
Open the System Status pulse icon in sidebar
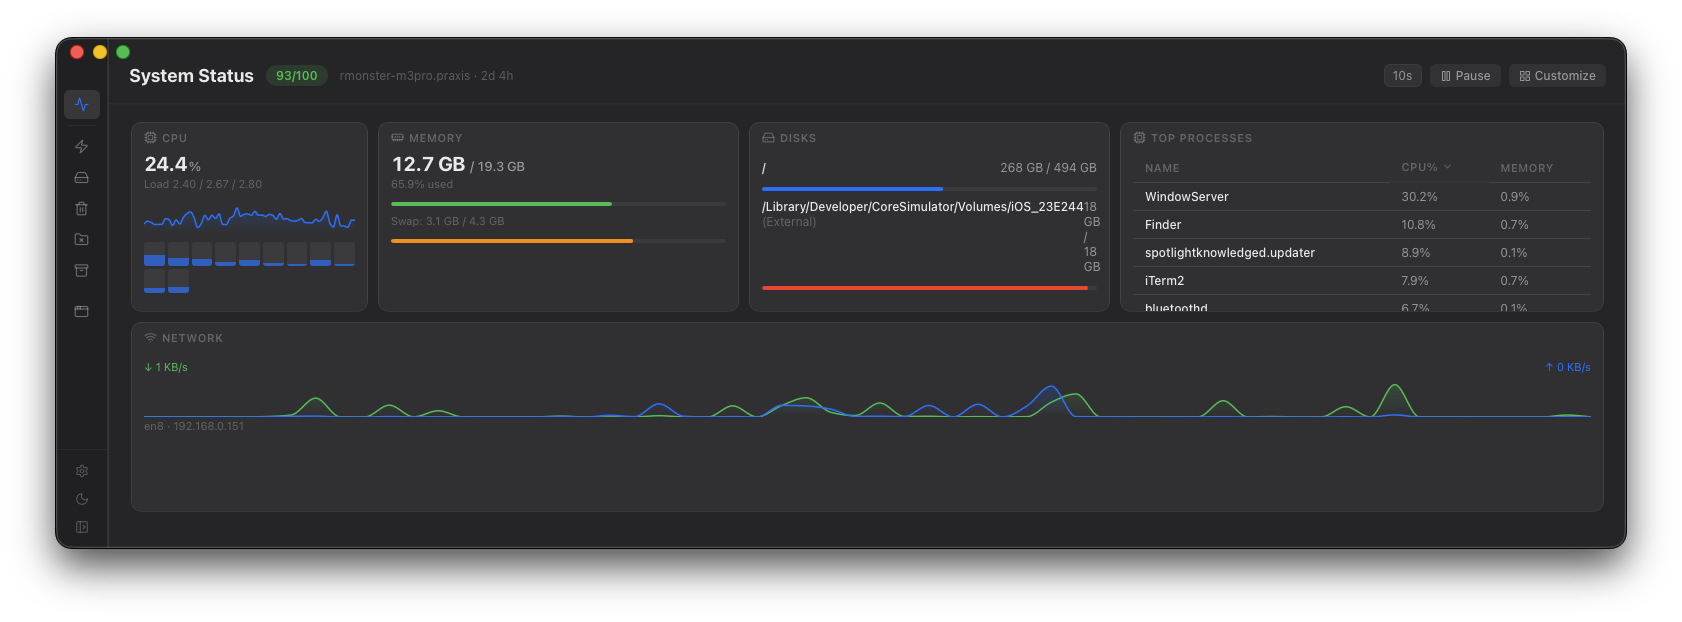pos(82,104)
